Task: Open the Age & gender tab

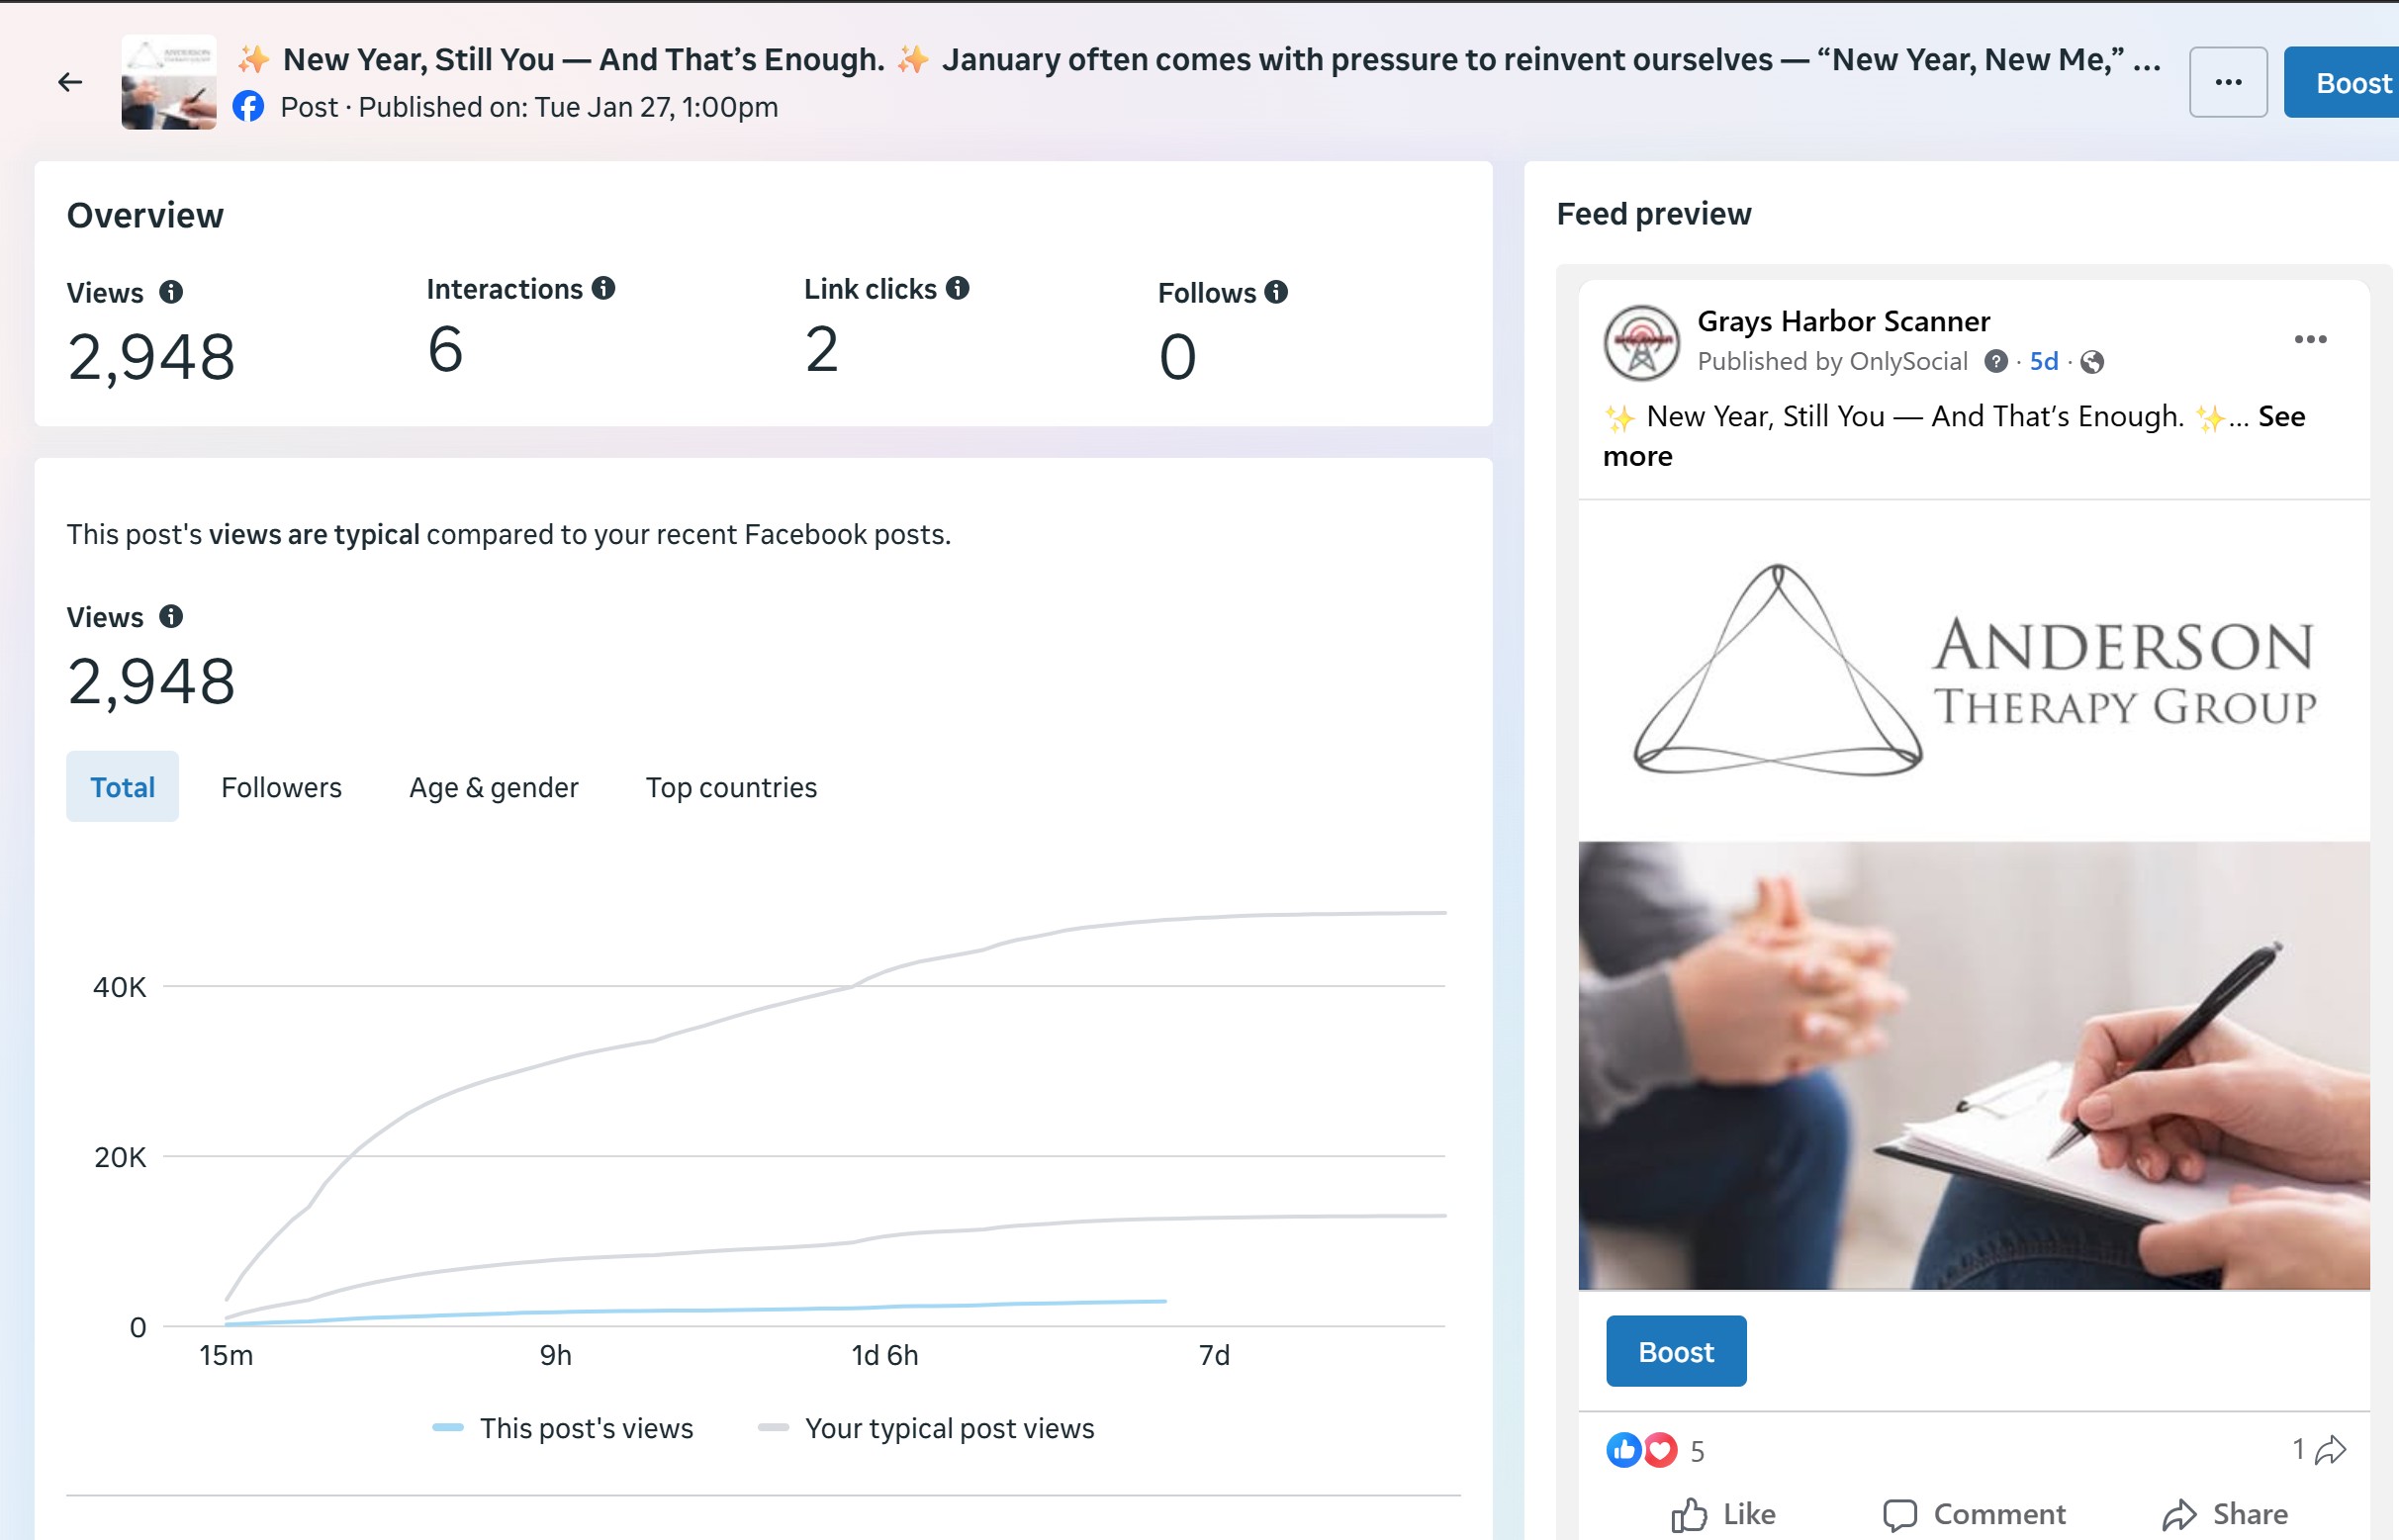Action: pos(493,787)
